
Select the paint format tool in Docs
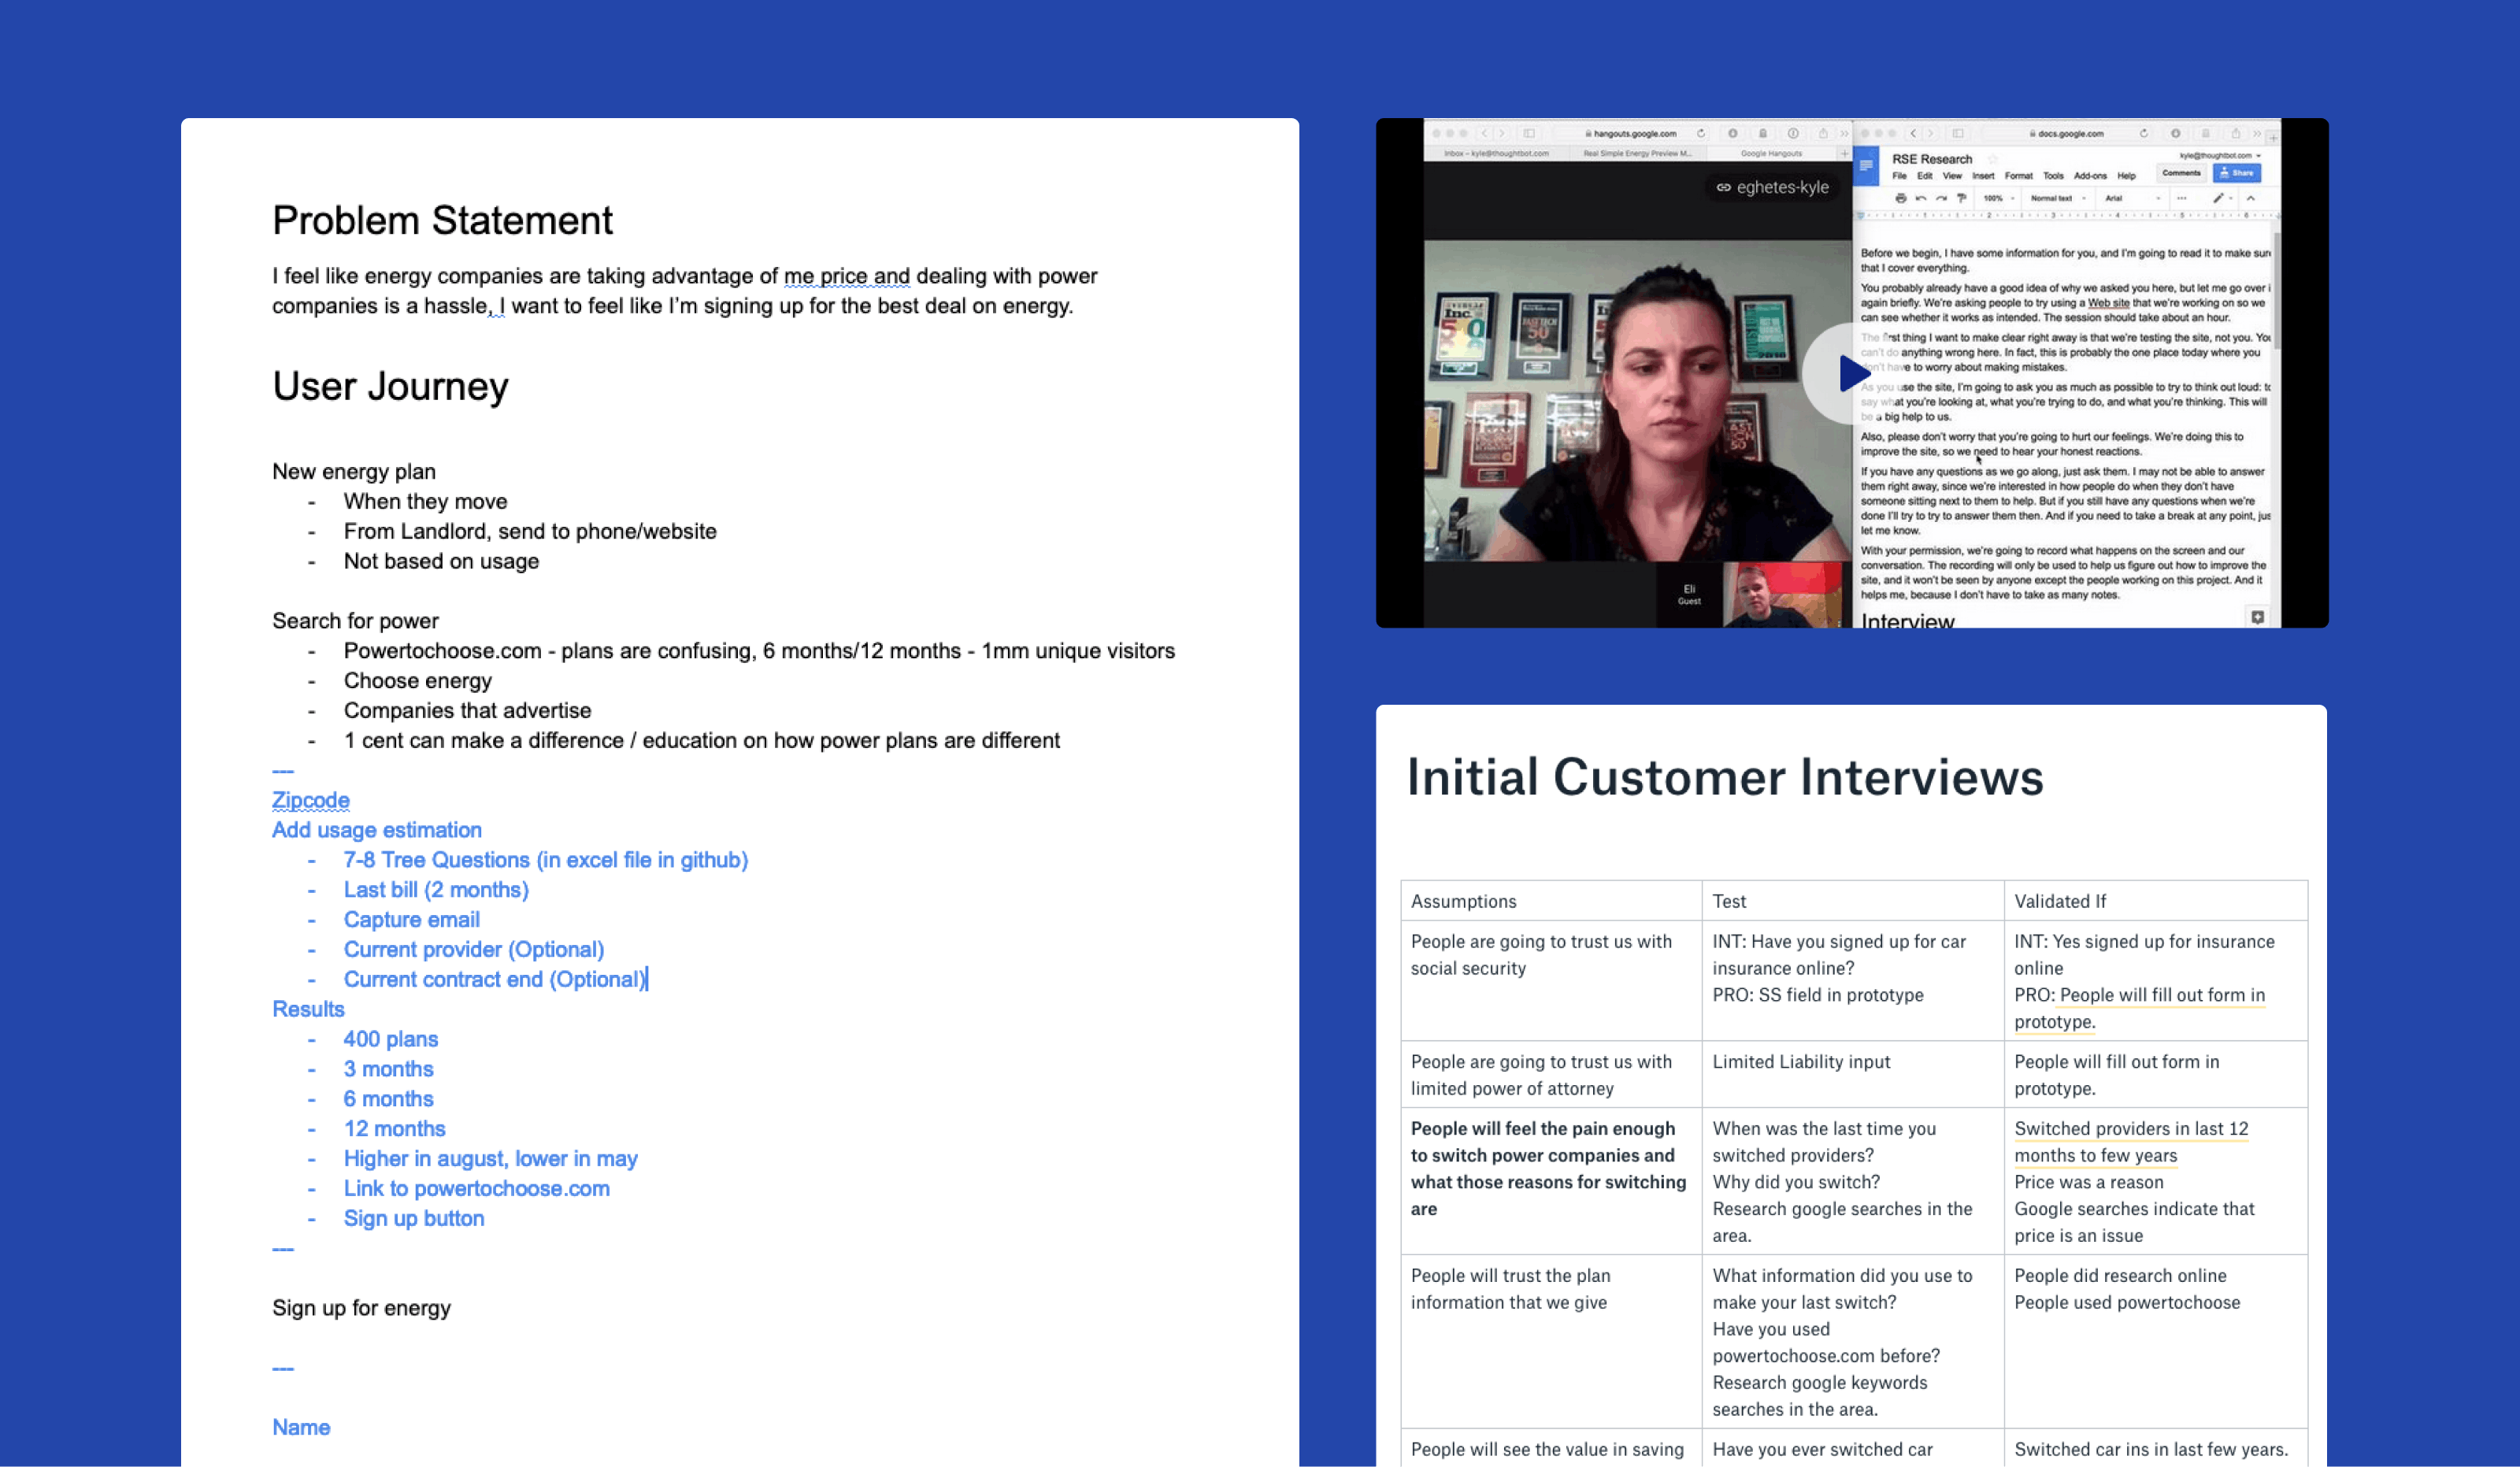1962,199
